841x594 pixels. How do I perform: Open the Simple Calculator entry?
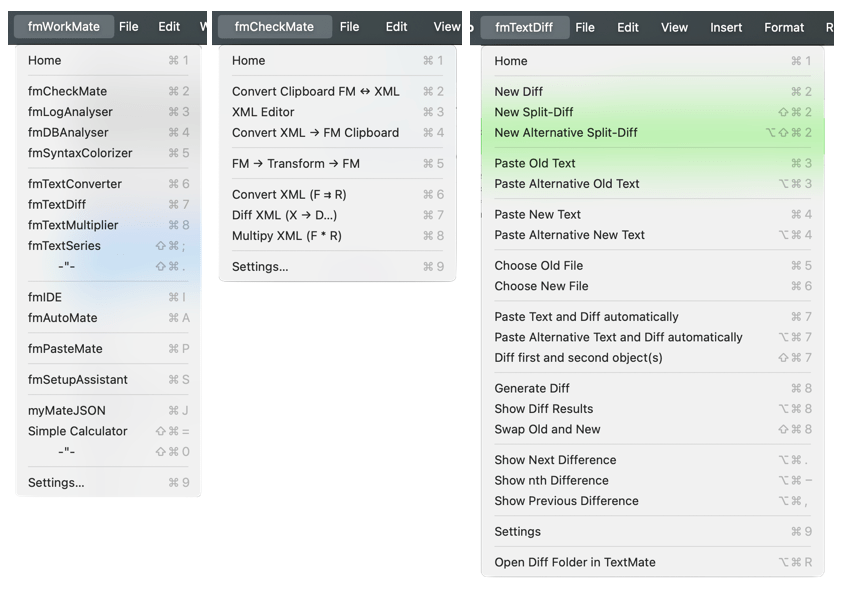pos(78,431)
